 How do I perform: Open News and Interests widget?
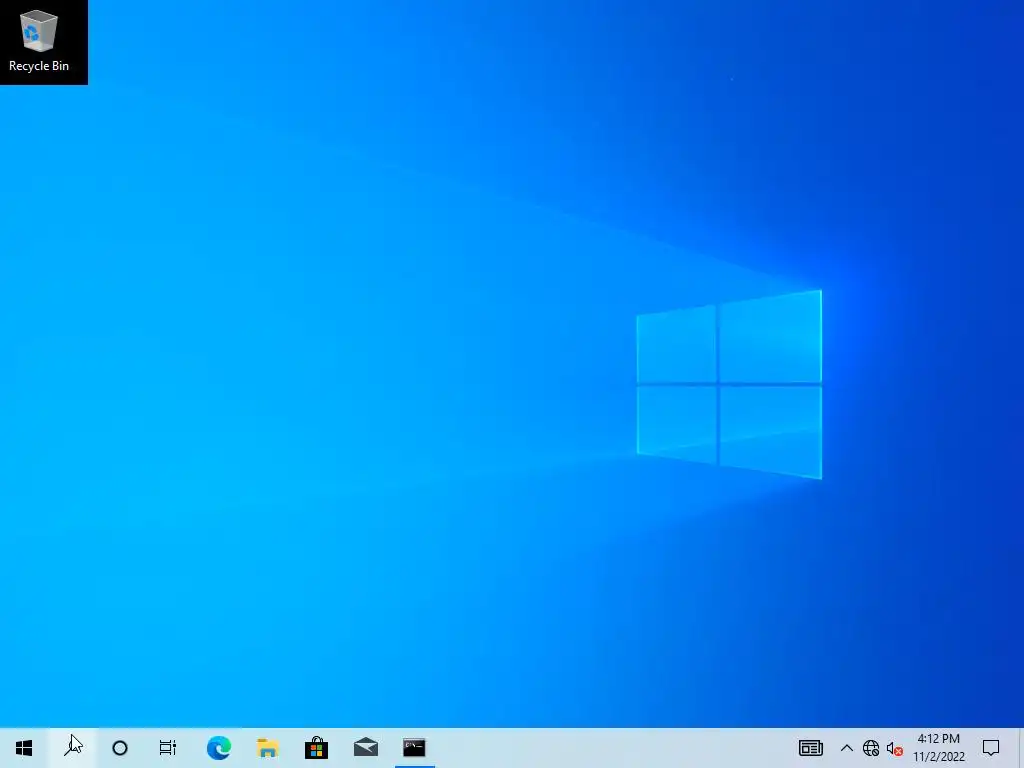tap(810, 748)
